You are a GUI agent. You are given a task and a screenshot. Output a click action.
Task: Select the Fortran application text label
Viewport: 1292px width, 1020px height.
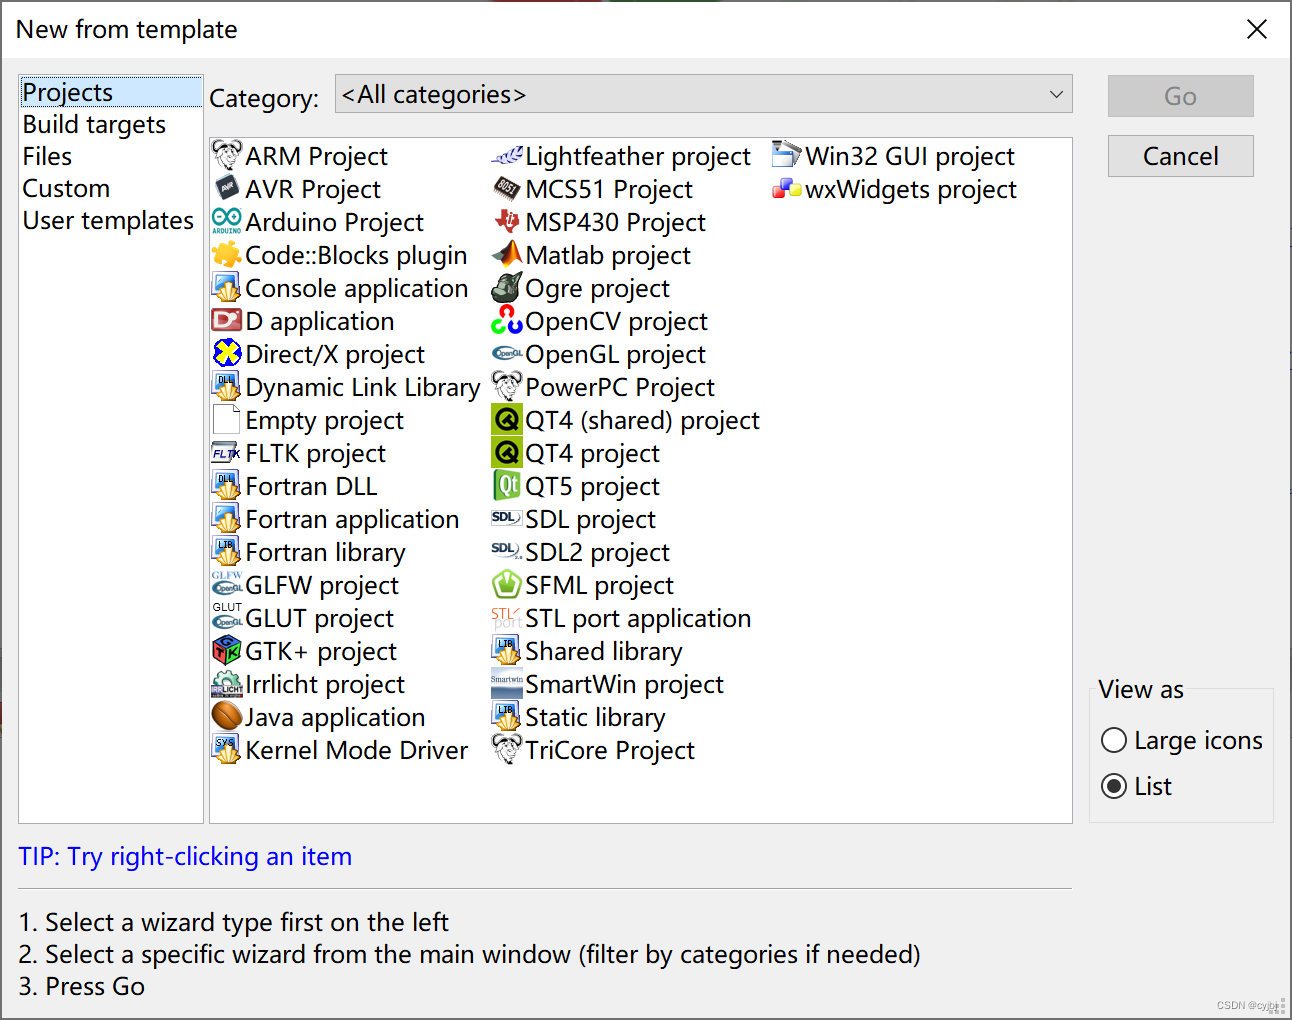point(352,519)
